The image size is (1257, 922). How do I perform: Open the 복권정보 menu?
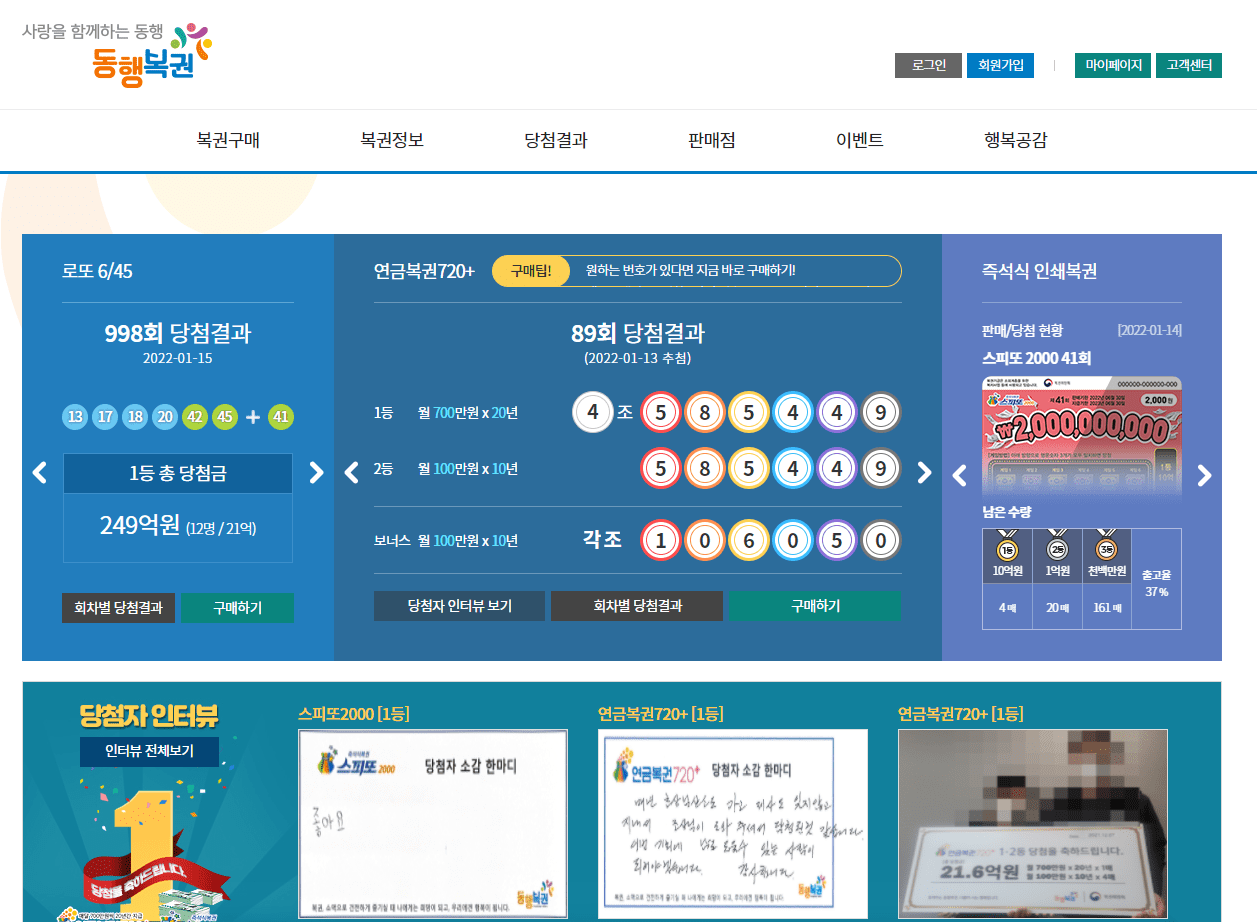pyautogui.click(x=392, y=140)
